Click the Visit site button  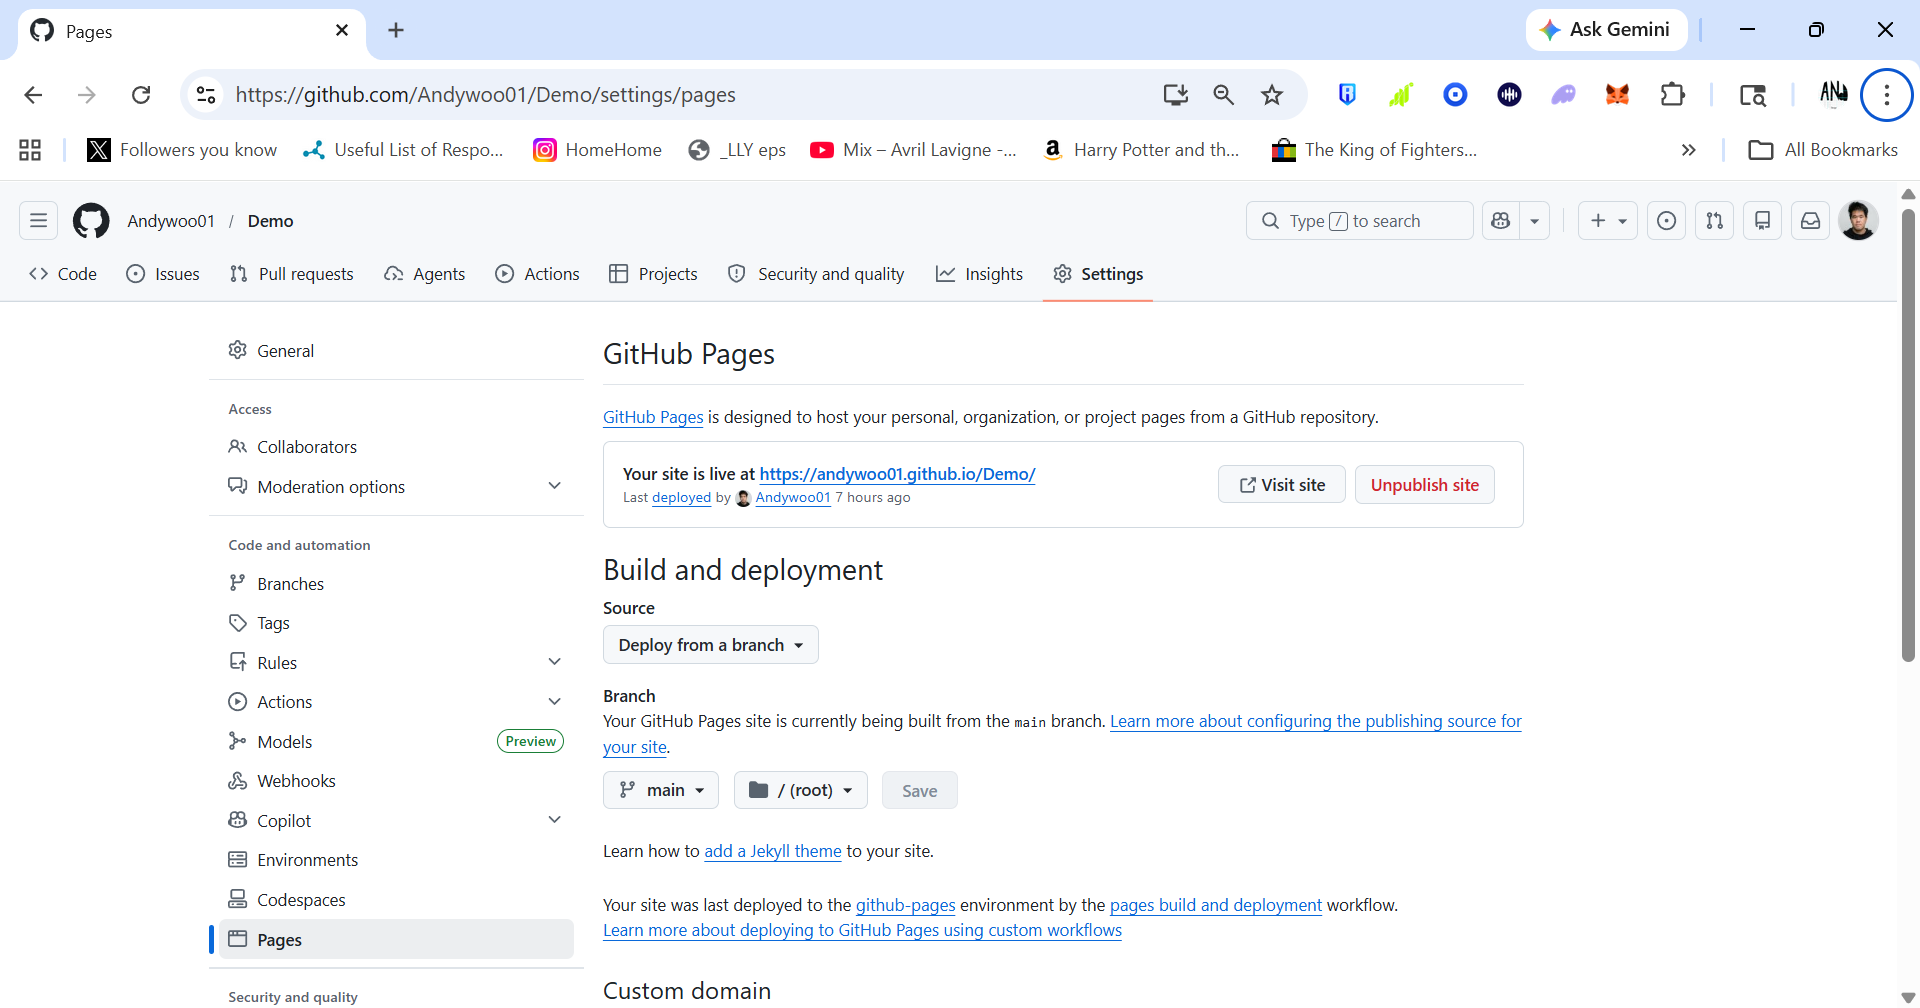click(x=1282, y=485)
